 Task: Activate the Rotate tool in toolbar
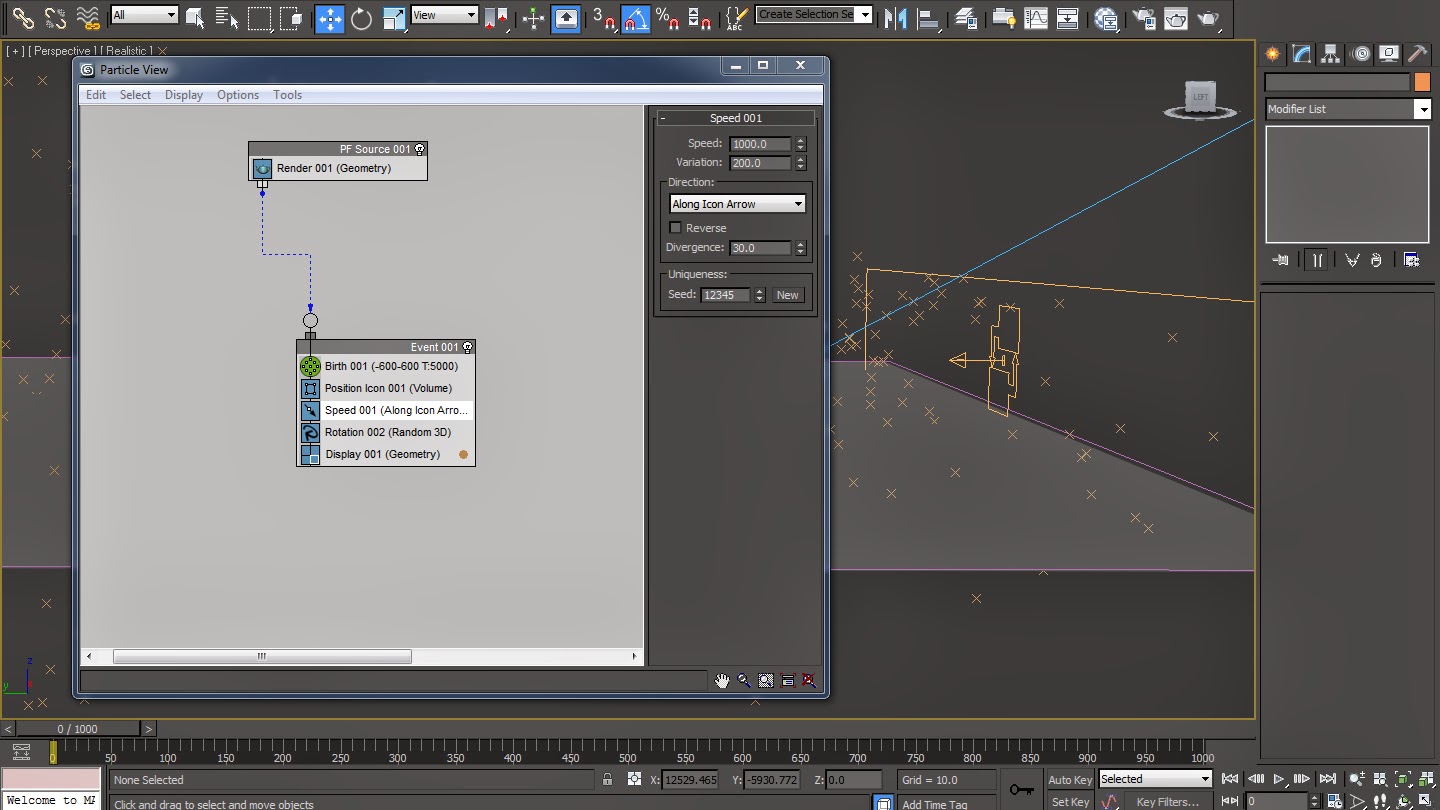pyautogui.click(x=361, y=18)
